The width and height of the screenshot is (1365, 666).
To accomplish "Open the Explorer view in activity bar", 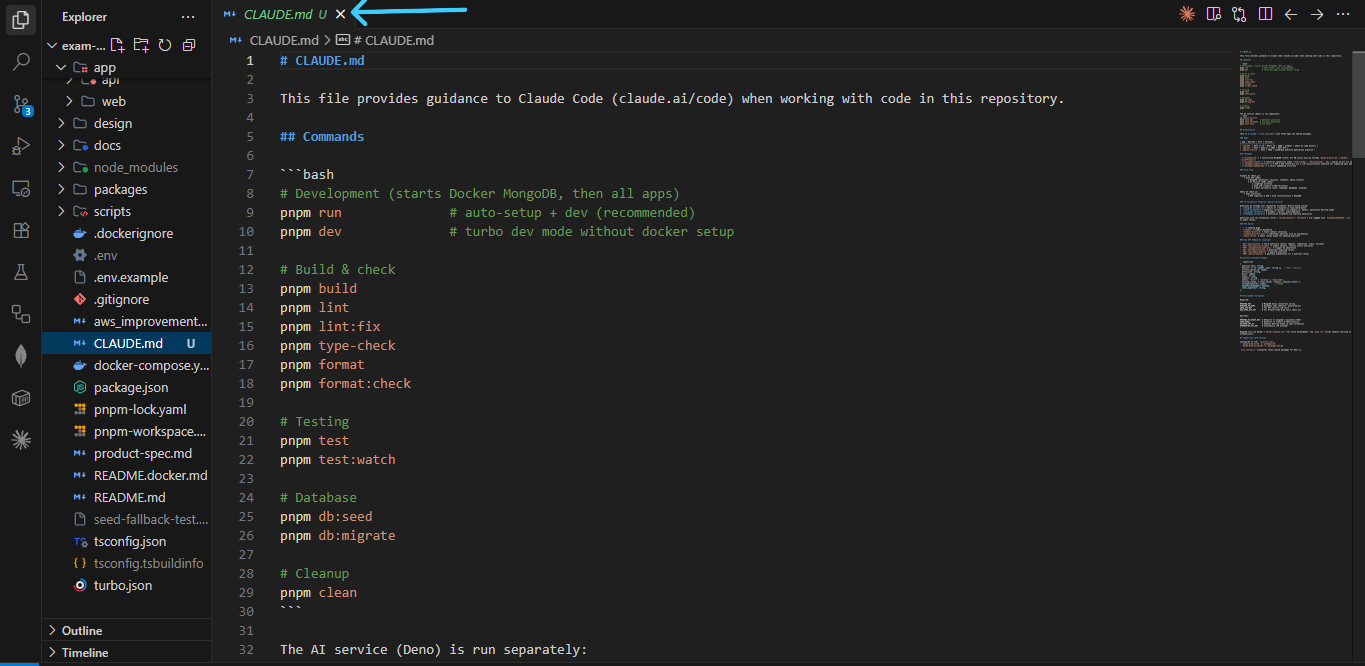I will (x=20, y=18).
